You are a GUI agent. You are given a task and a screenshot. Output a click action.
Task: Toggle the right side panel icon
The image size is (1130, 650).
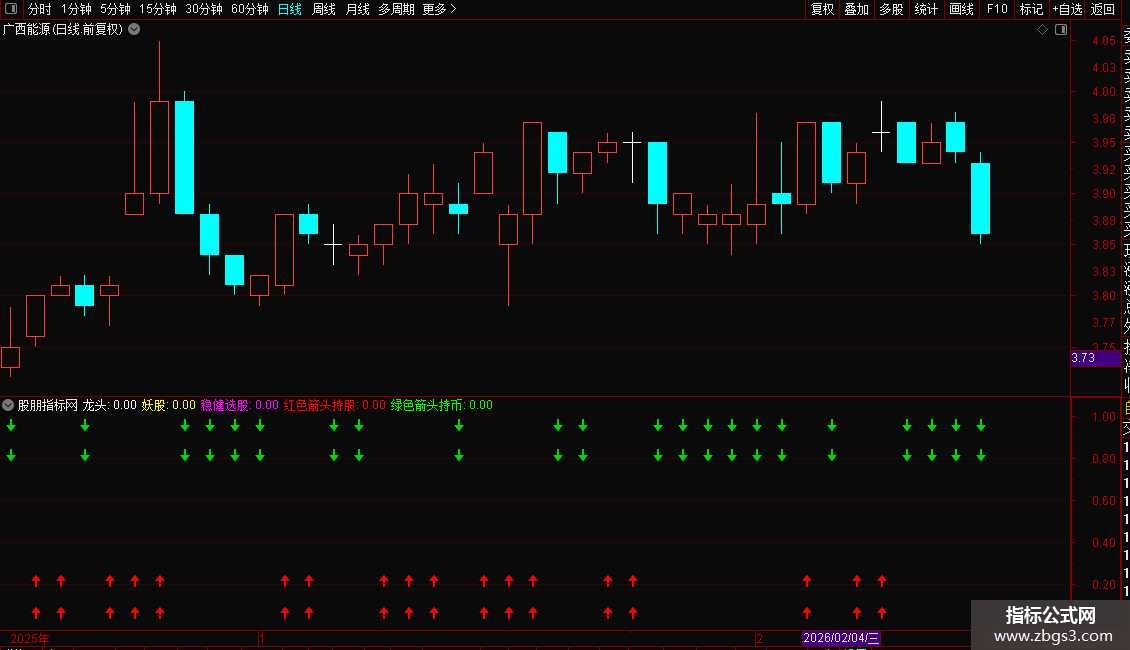[x=1061, y=30]
